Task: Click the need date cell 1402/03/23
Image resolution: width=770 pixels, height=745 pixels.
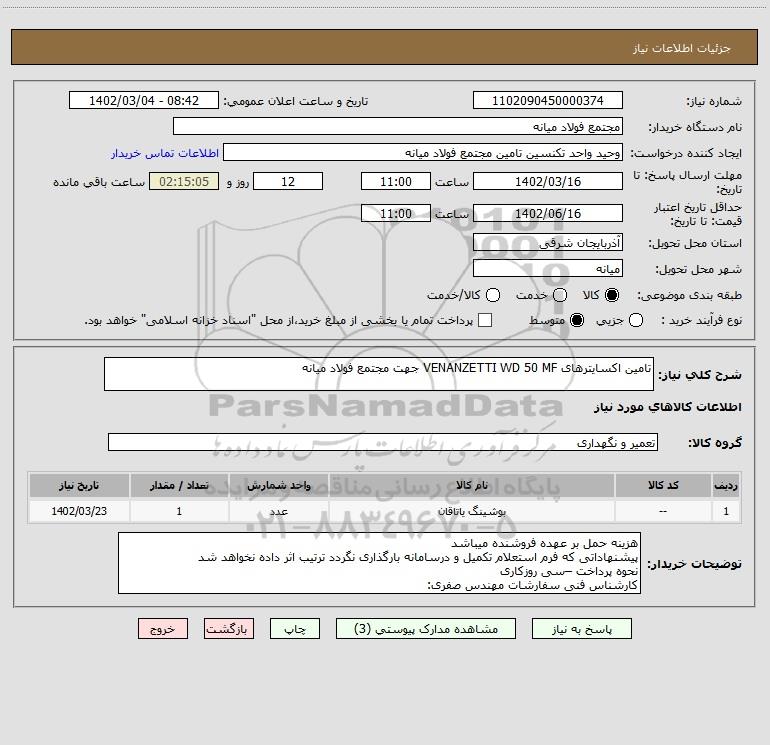Action: (79, 511)
